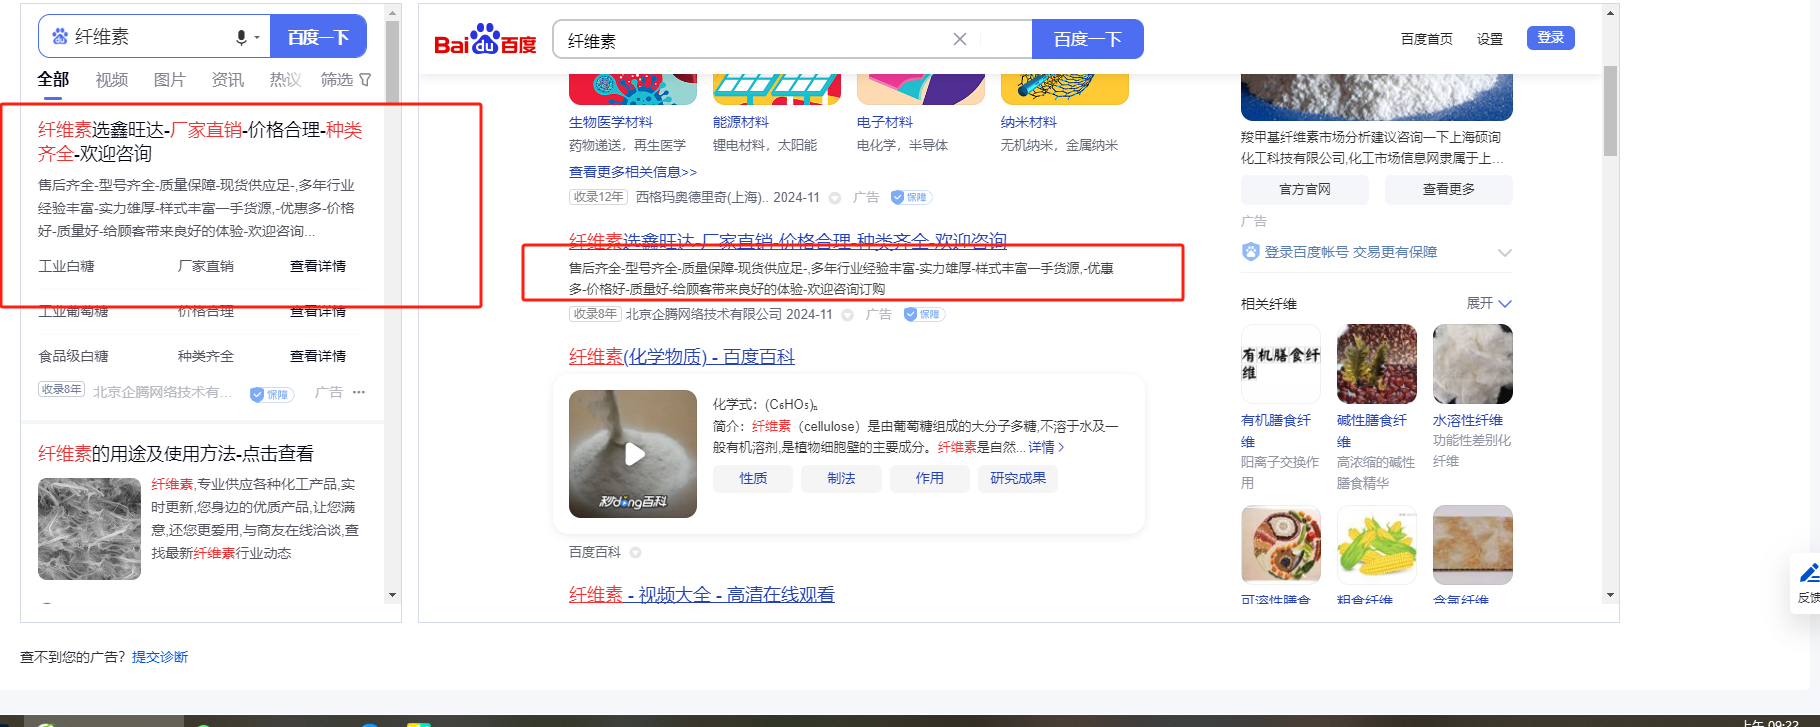Click 百度一下 in the desktop preview

click(x=1088, y=39)
